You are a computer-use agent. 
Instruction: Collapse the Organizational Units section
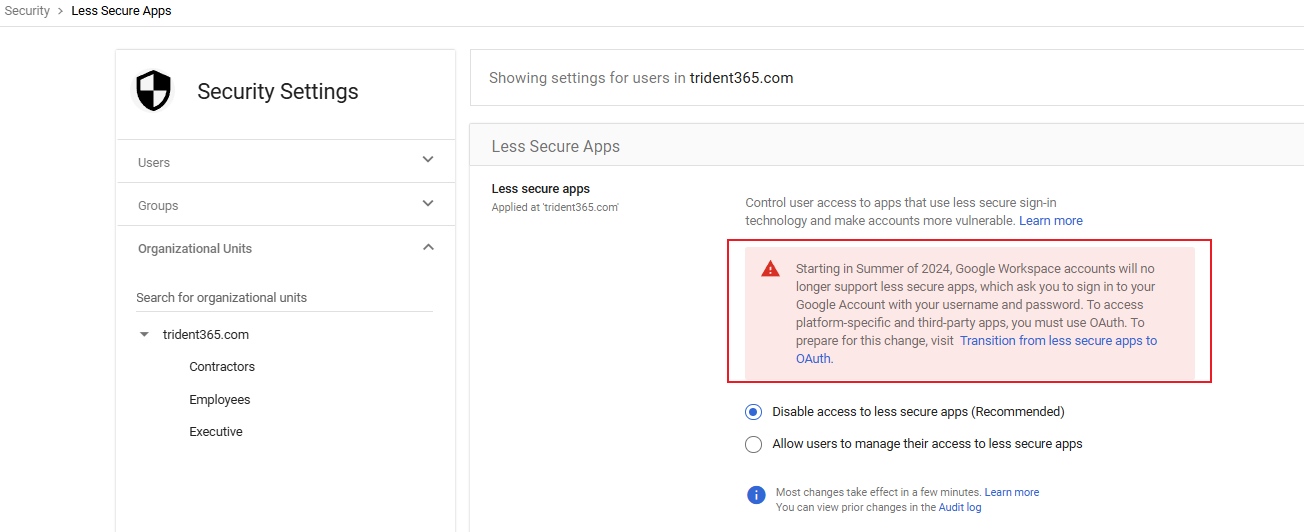tap(428, 247)
